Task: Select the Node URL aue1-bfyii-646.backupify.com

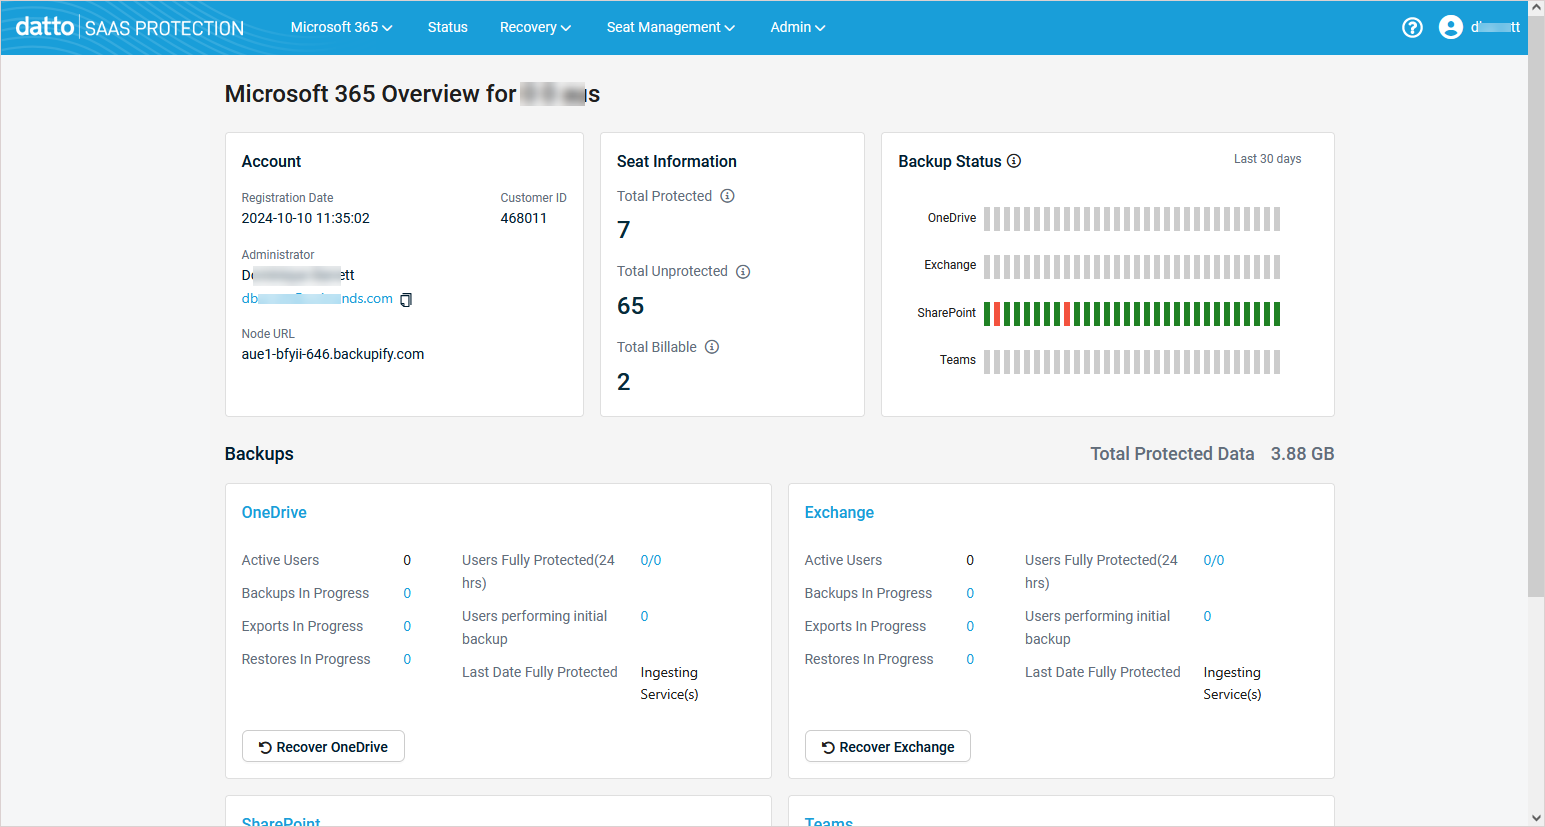Action: 333,354
